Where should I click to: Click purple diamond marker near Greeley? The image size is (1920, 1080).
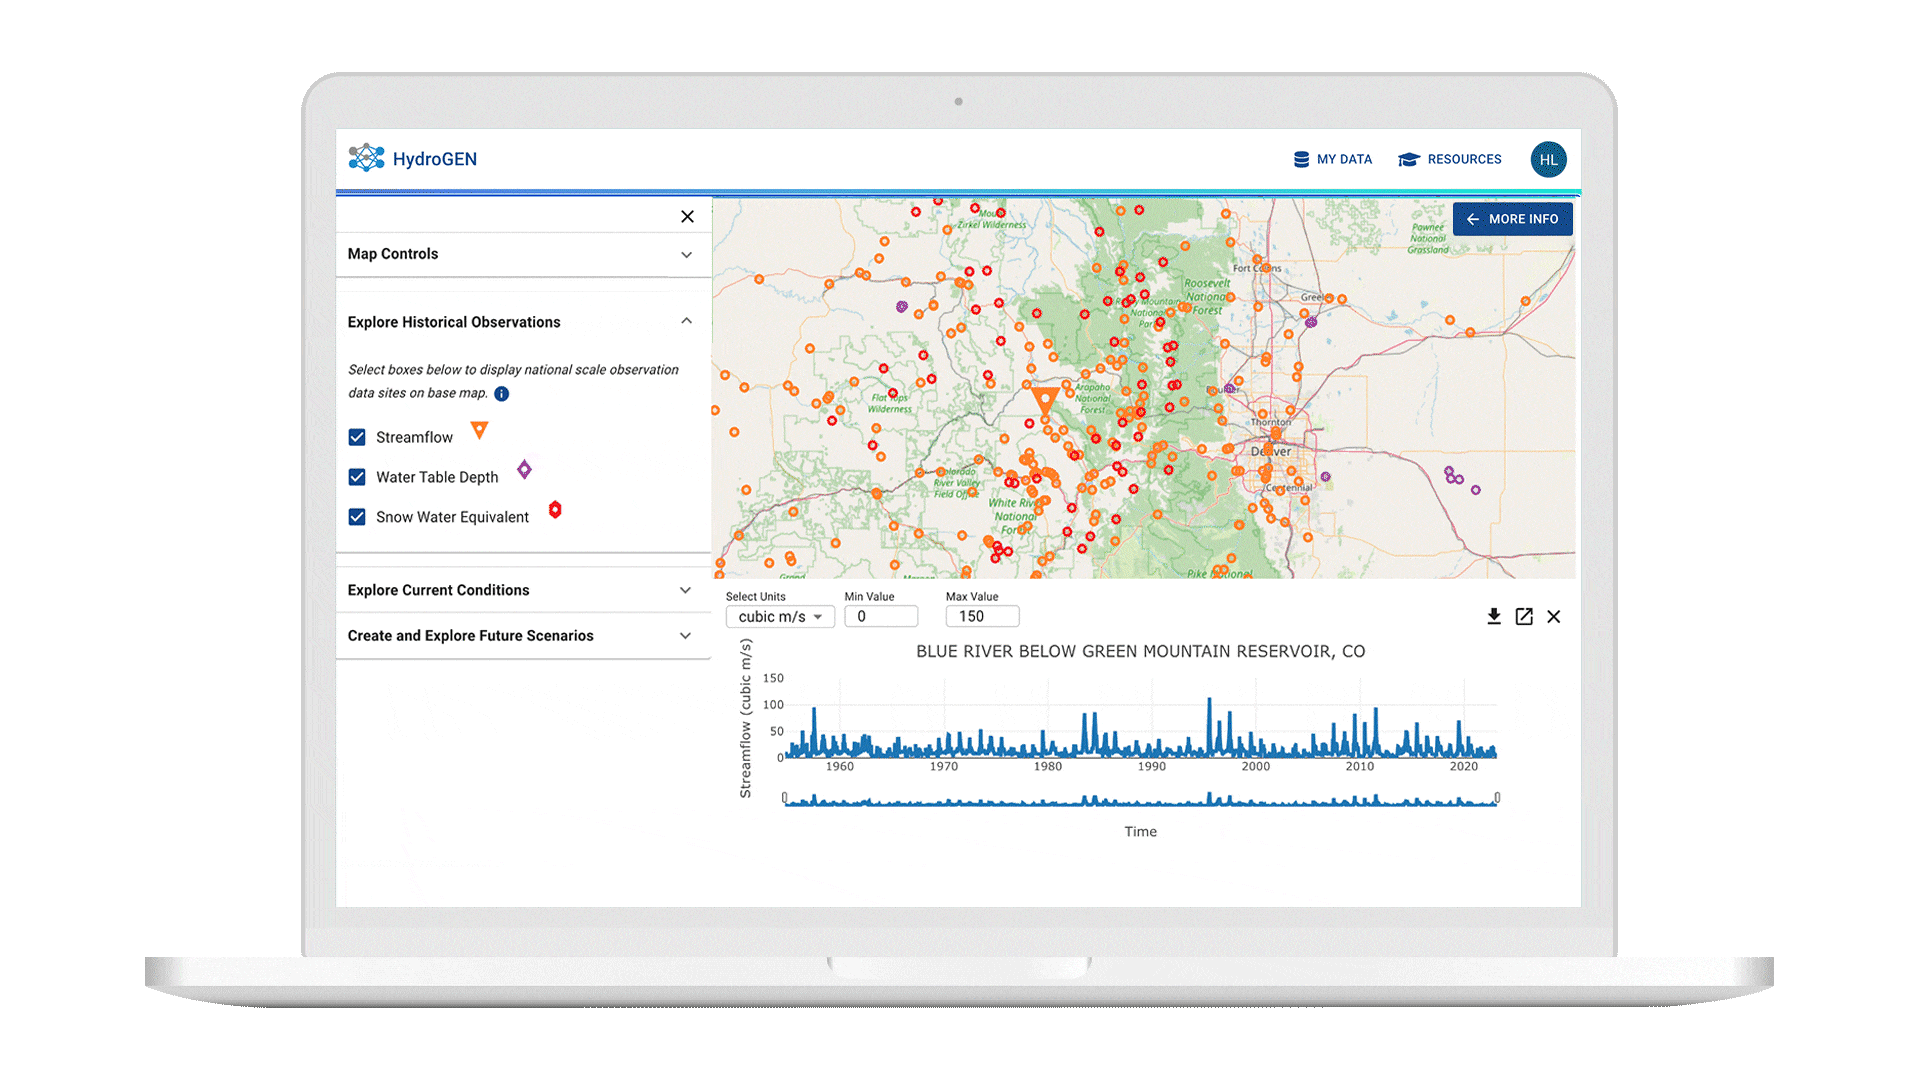(1311, 322)
